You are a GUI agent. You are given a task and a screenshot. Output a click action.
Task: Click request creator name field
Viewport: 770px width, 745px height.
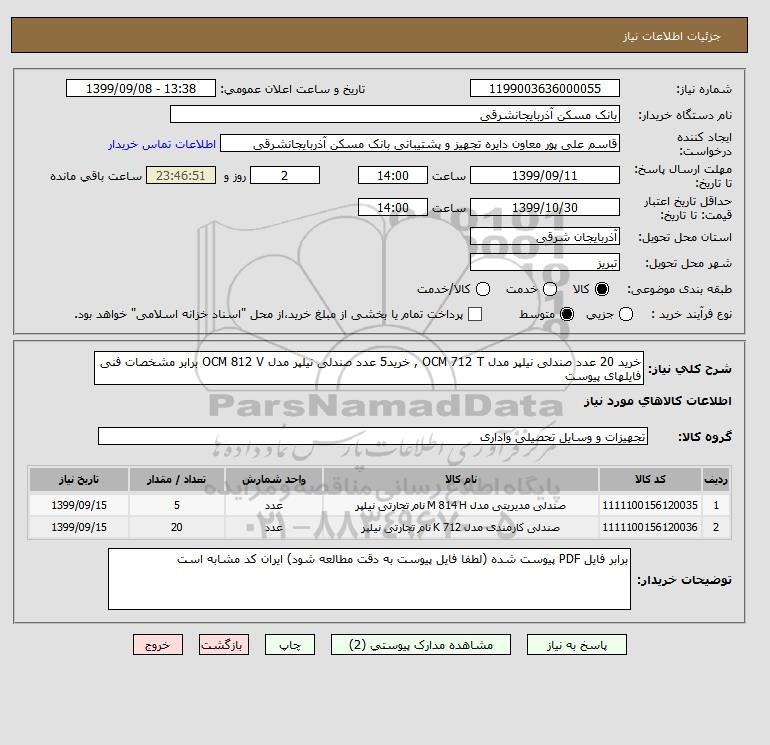(420, 144)
